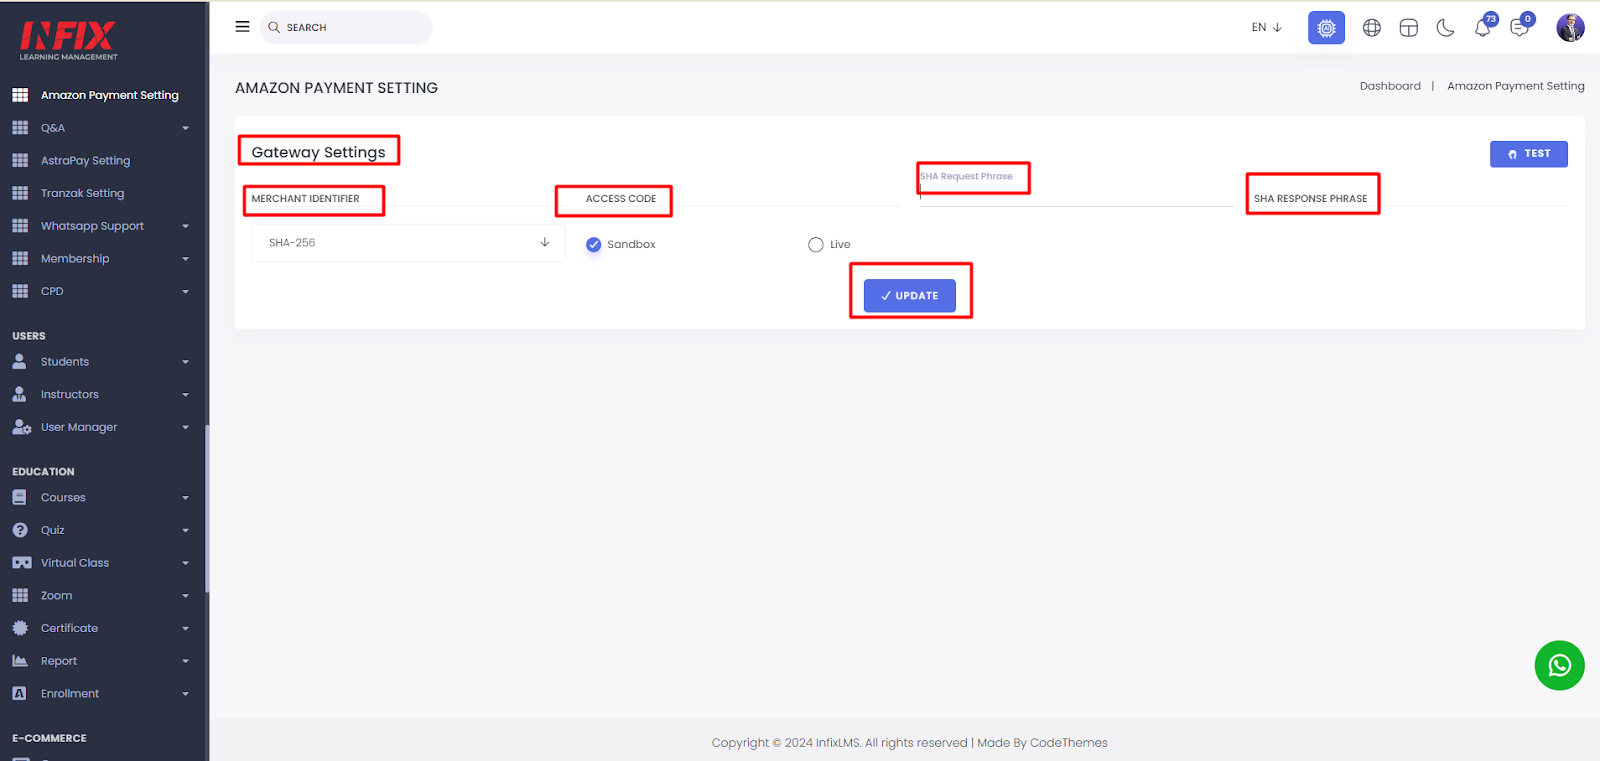Open the WhatsApp chat button

point(1560,665)
